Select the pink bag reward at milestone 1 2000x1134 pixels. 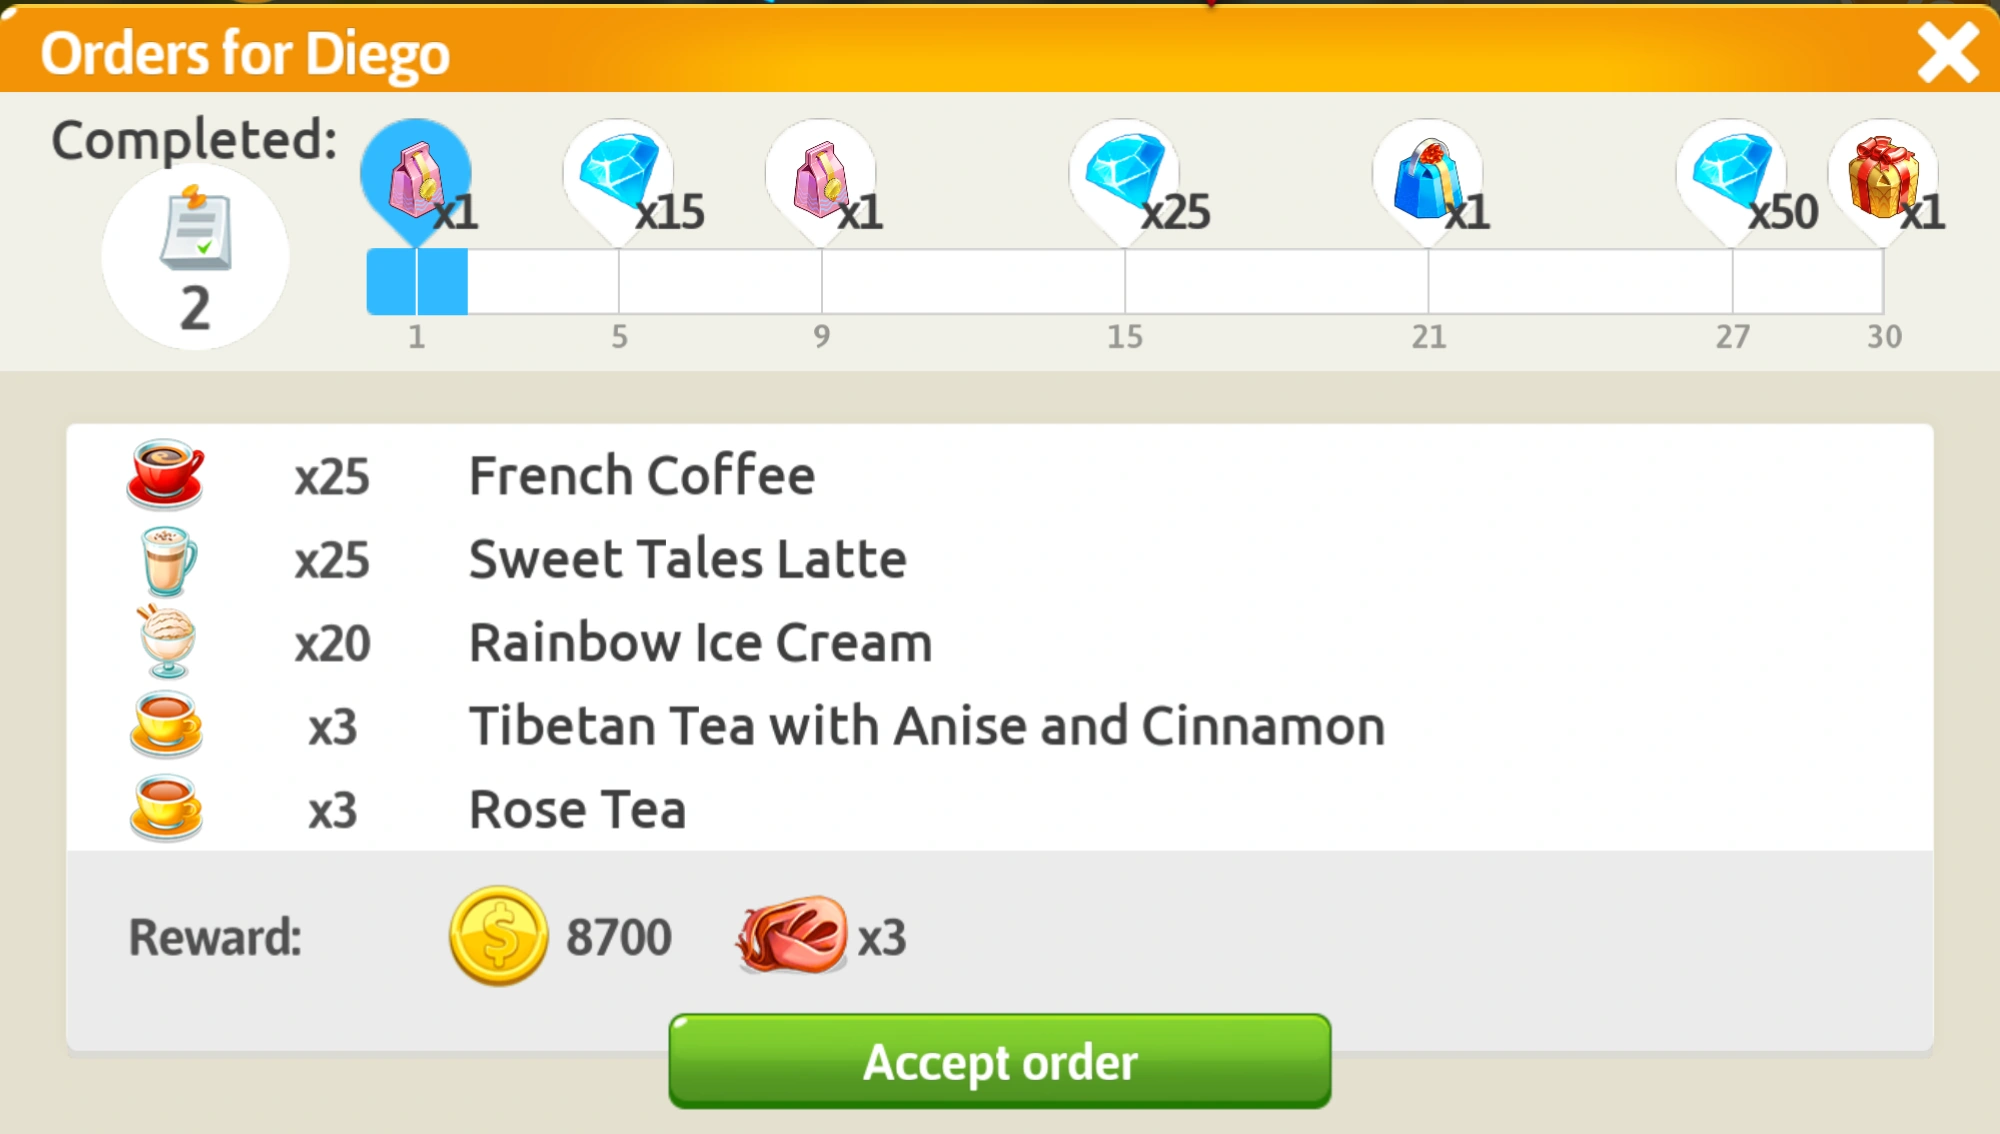pyautogui.click(x=416, y=180)
